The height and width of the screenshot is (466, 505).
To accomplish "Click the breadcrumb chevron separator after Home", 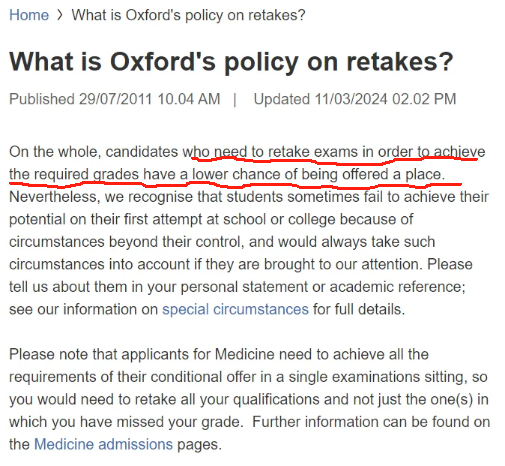I will (60, 15).
